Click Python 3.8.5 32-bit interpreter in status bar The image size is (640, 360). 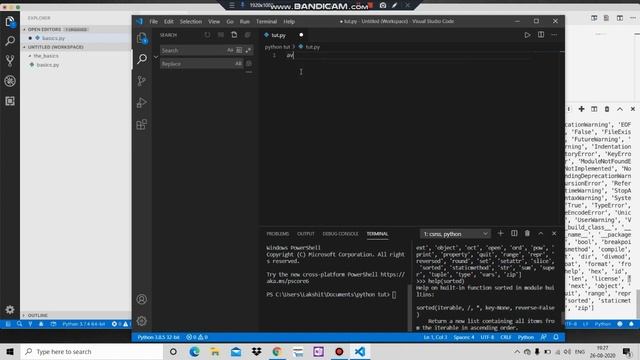click(x=158, y=337)
